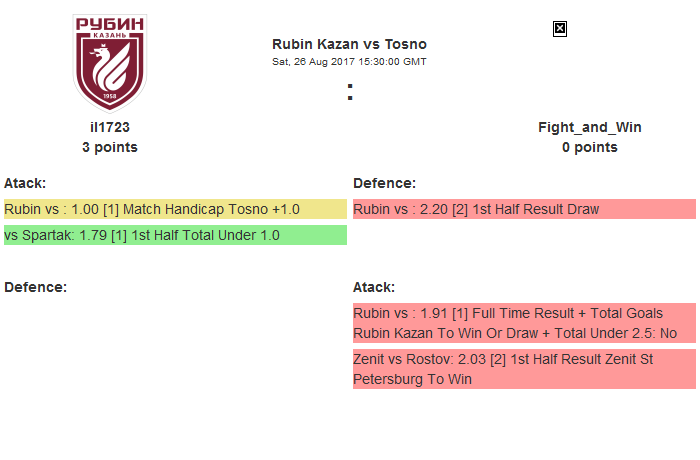Open the Full Time Result + Total Goals bet
This screenshot has width=700, height=460.
[x=523, y=322]
